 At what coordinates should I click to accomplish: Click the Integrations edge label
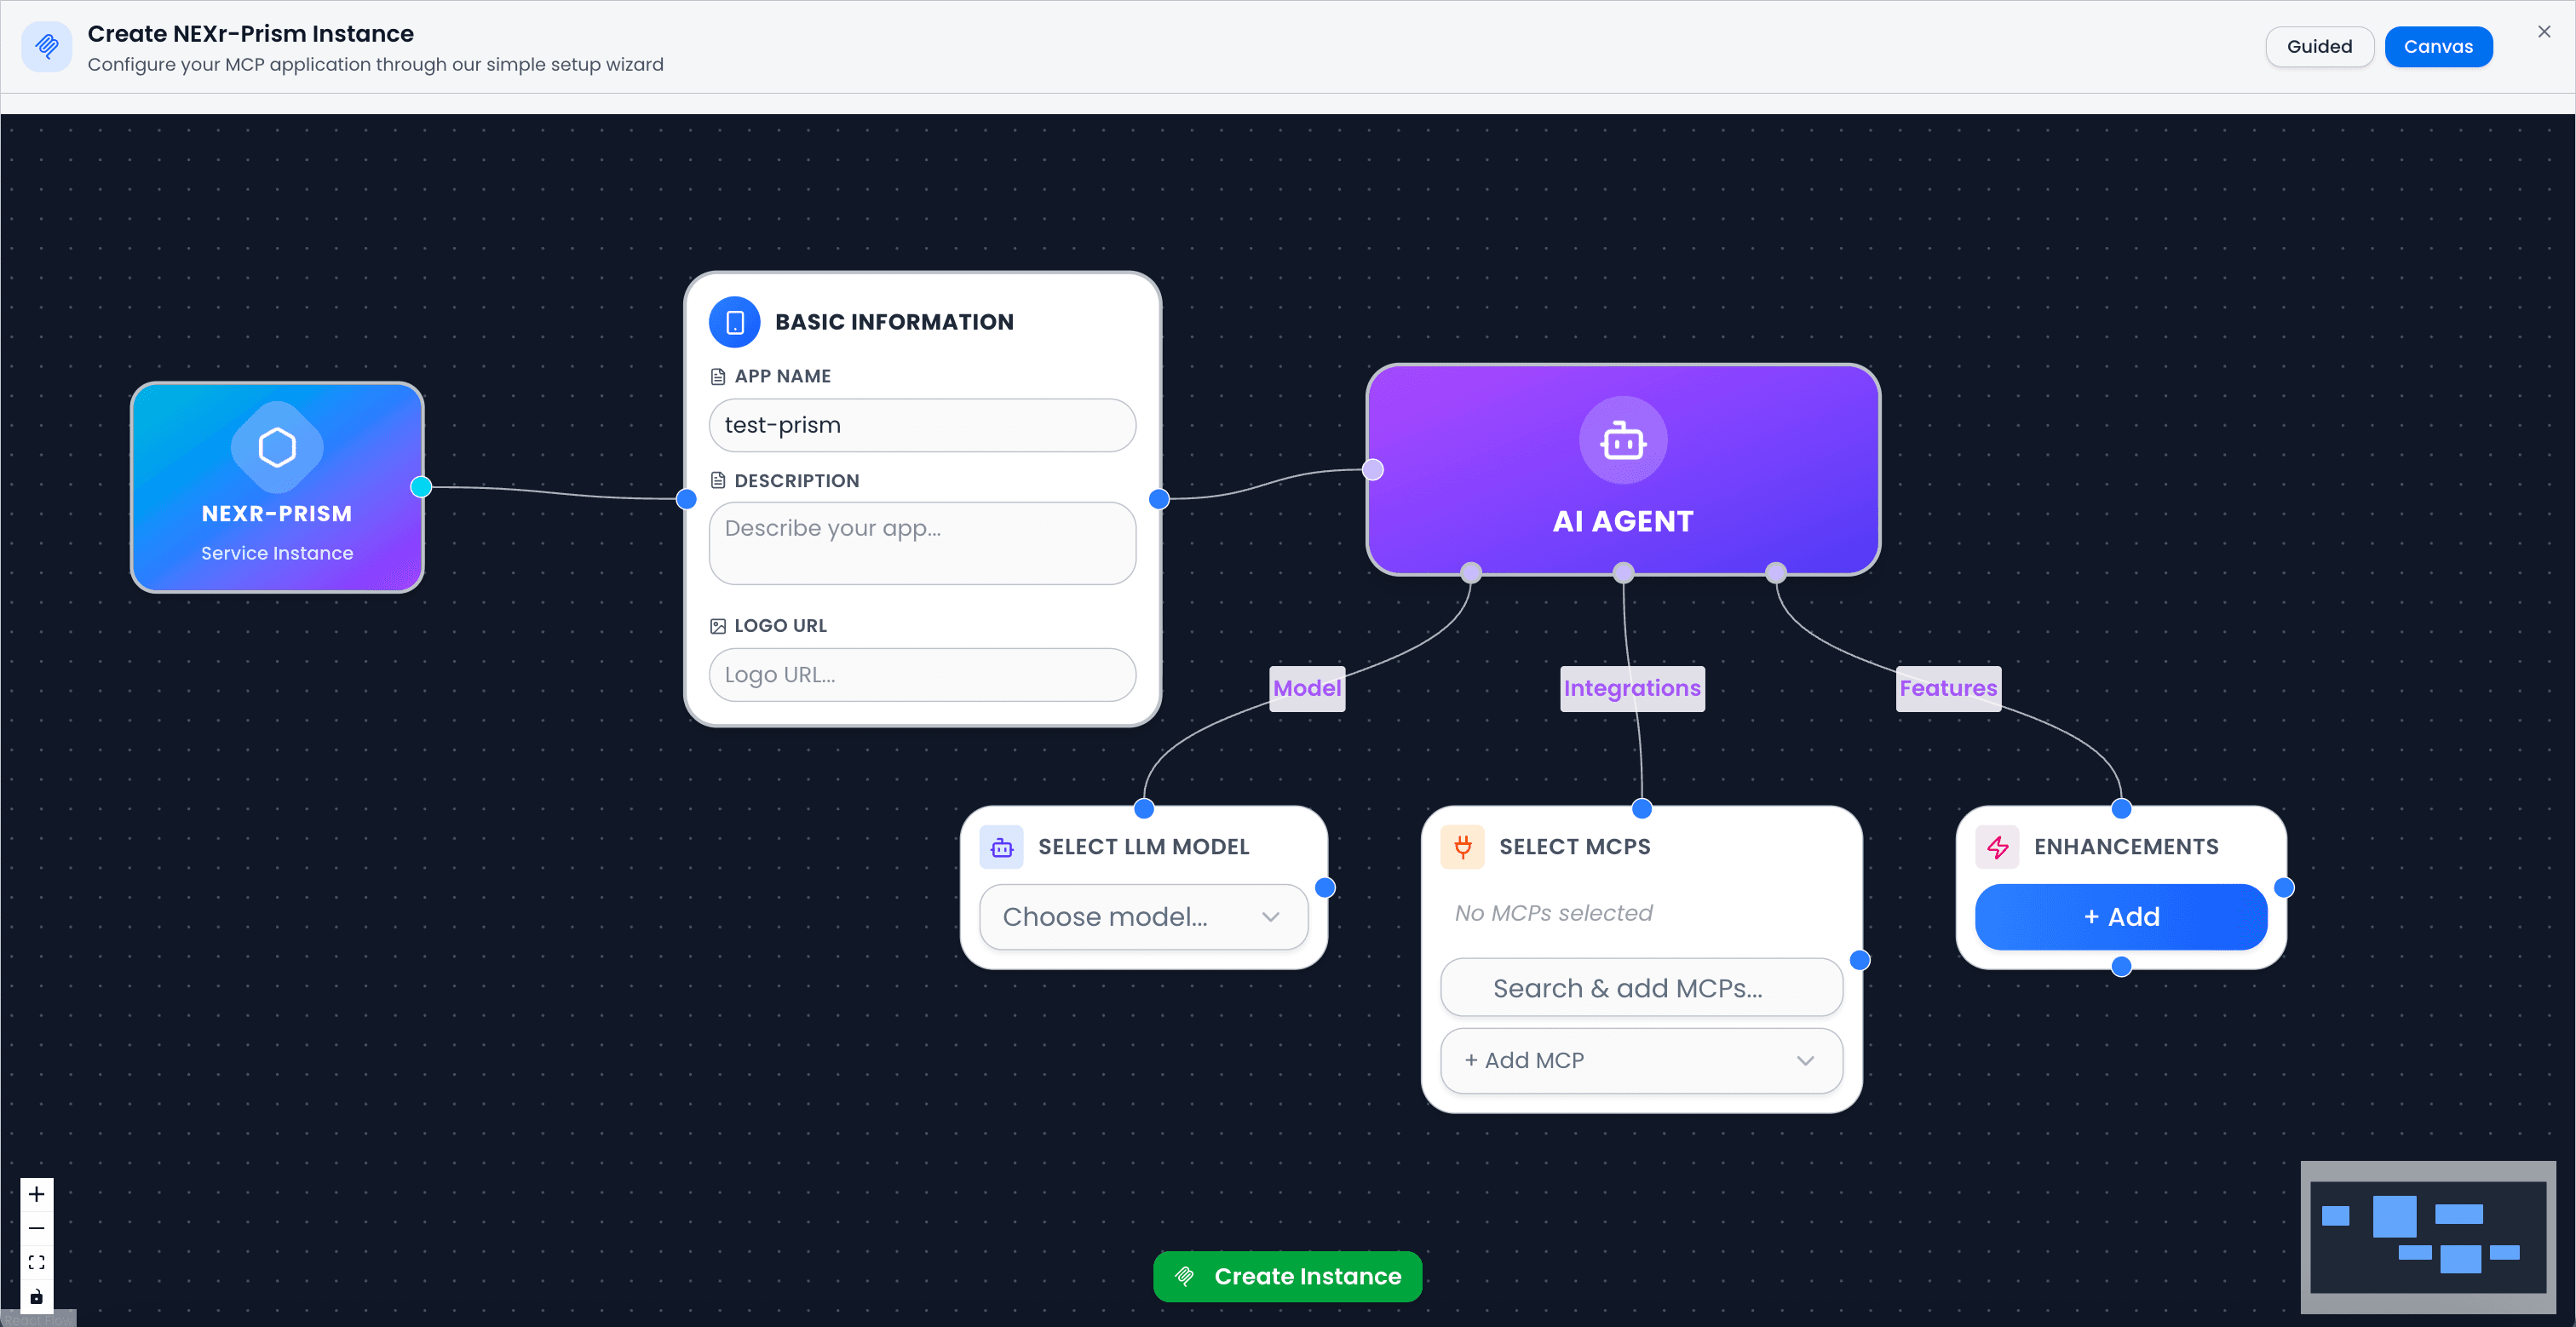pyautogui.click(x=1631, y=688)
